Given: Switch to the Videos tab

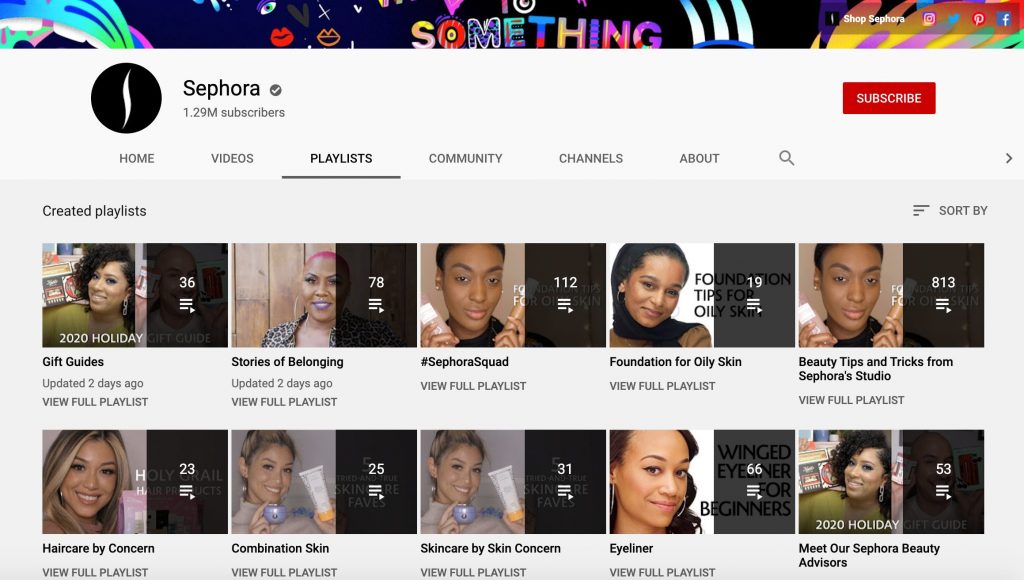Looking at the screenshot, I should point(232,158).
